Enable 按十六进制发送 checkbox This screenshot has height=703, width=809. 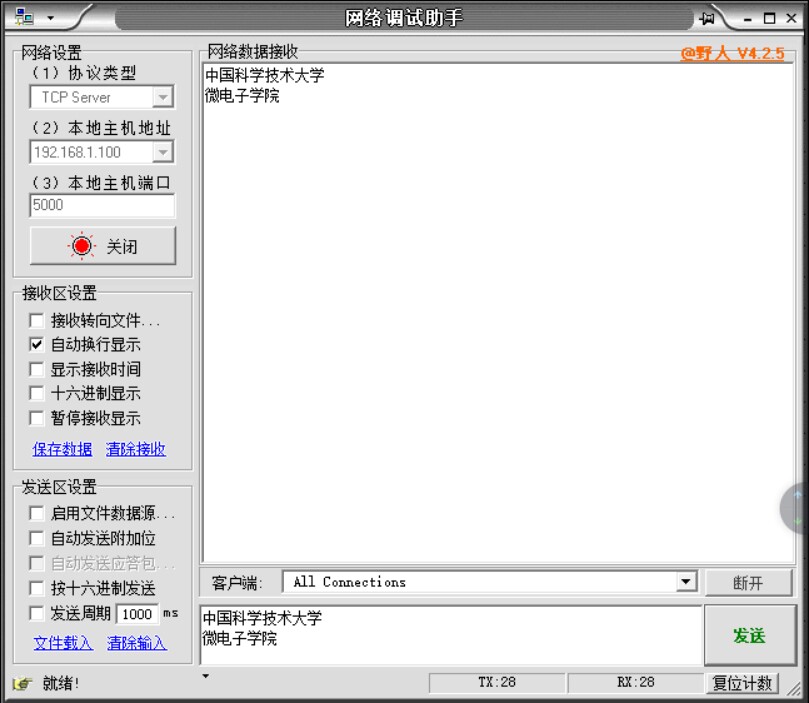pos(36,588)
